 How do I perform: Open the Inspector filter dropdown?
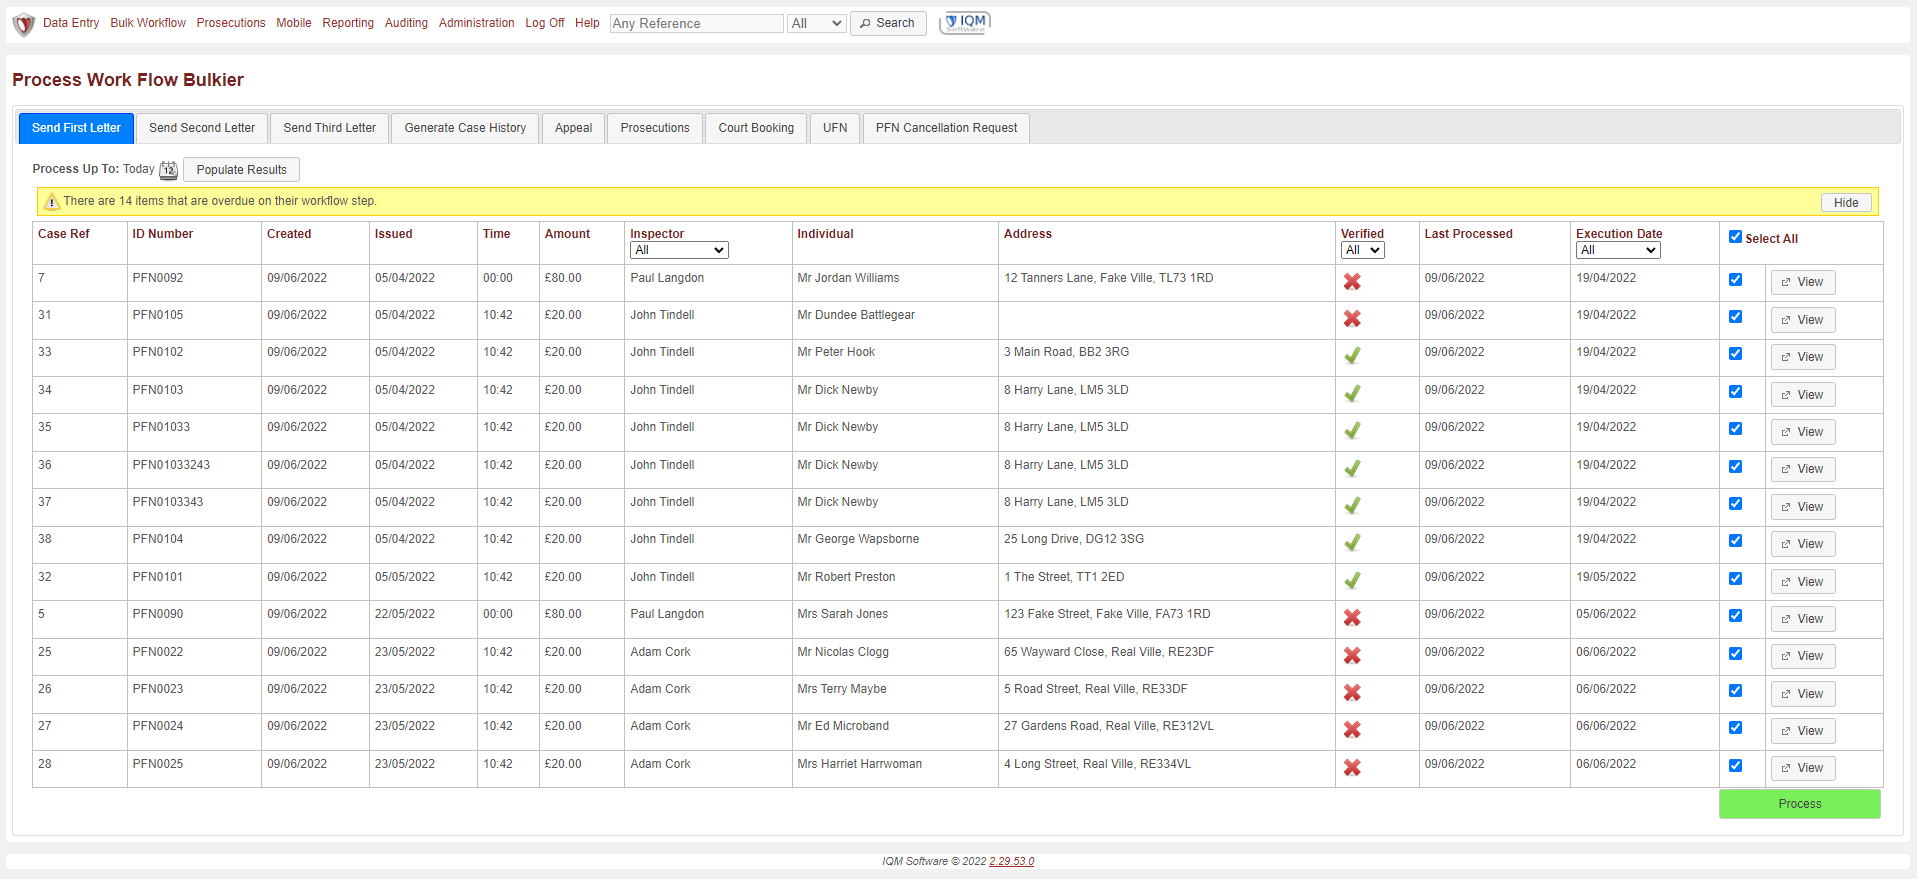pos(679,250)
